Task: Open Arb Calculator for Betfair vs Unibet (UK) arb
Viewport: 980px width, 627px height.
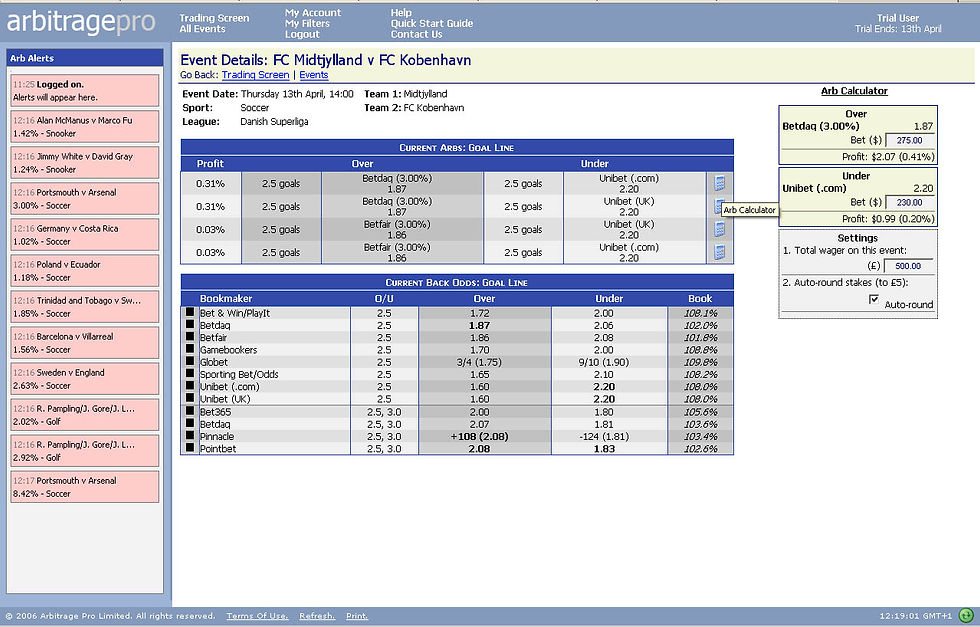Action: pyautogui.click(x=719, y=229)
